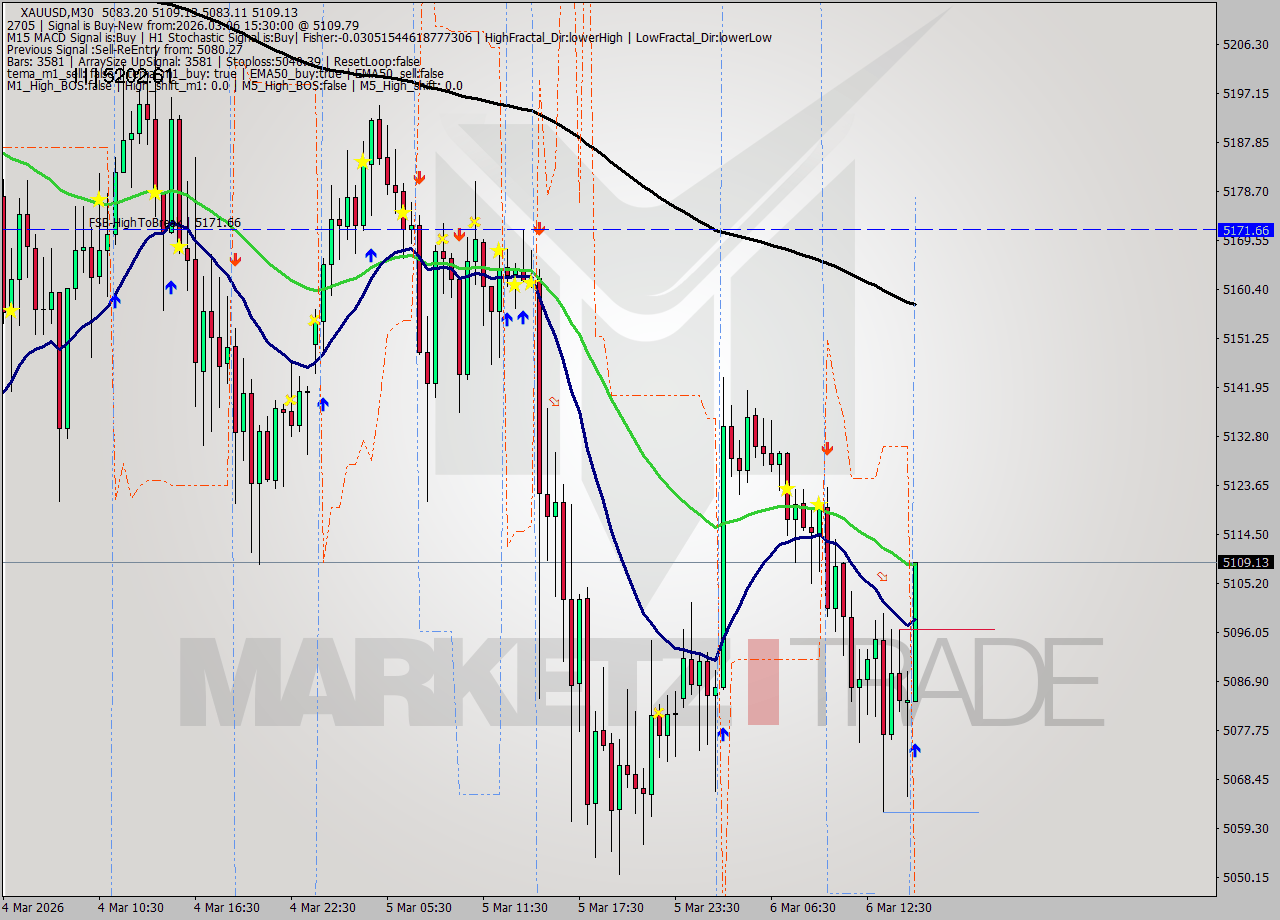The height and width of the screenshot is (920, 1280).
Task: Click the yellow star above the 4 Mar 22:30 candles
Action: pos(313,319)
